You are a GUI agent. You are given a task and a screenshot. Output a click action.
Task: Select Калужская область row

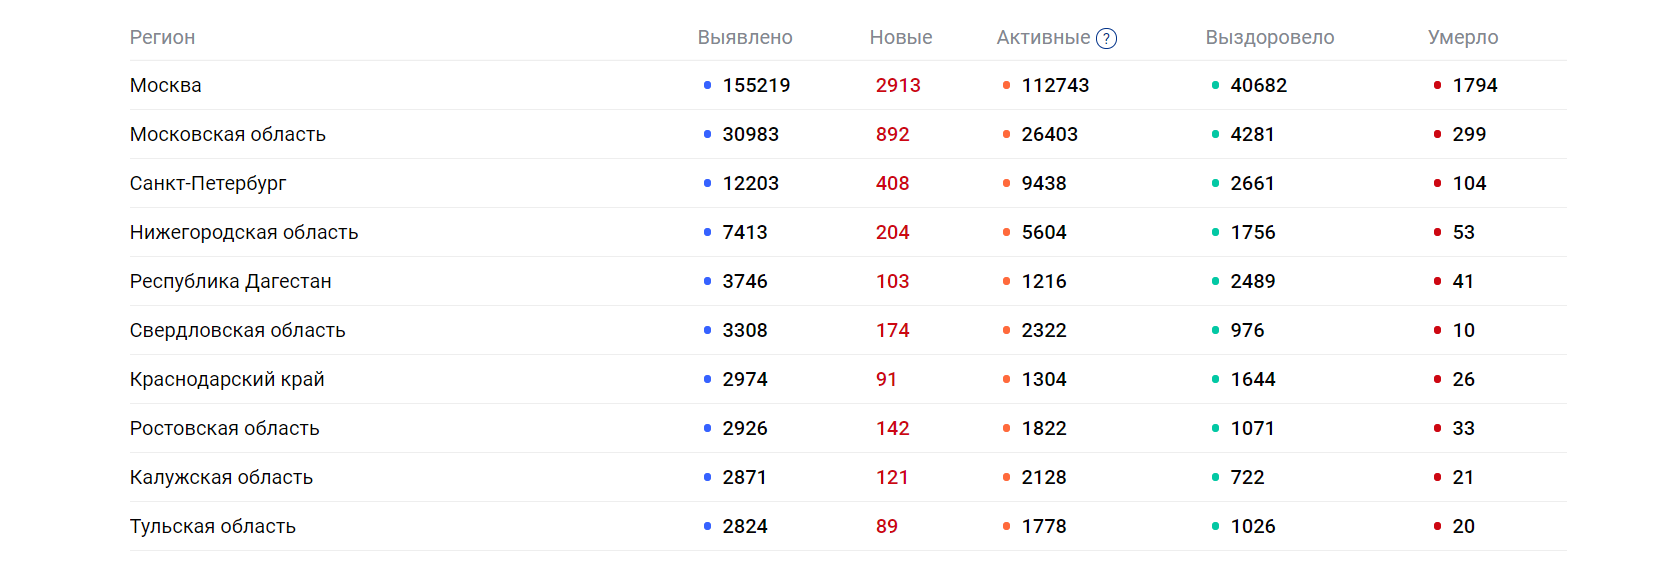848,477
